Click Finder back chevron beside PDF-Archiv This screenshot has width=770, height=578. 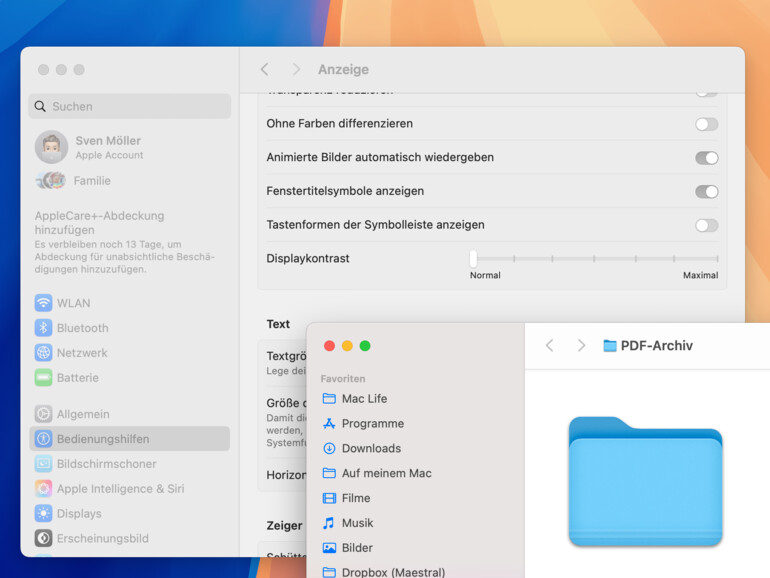(549, 345)
